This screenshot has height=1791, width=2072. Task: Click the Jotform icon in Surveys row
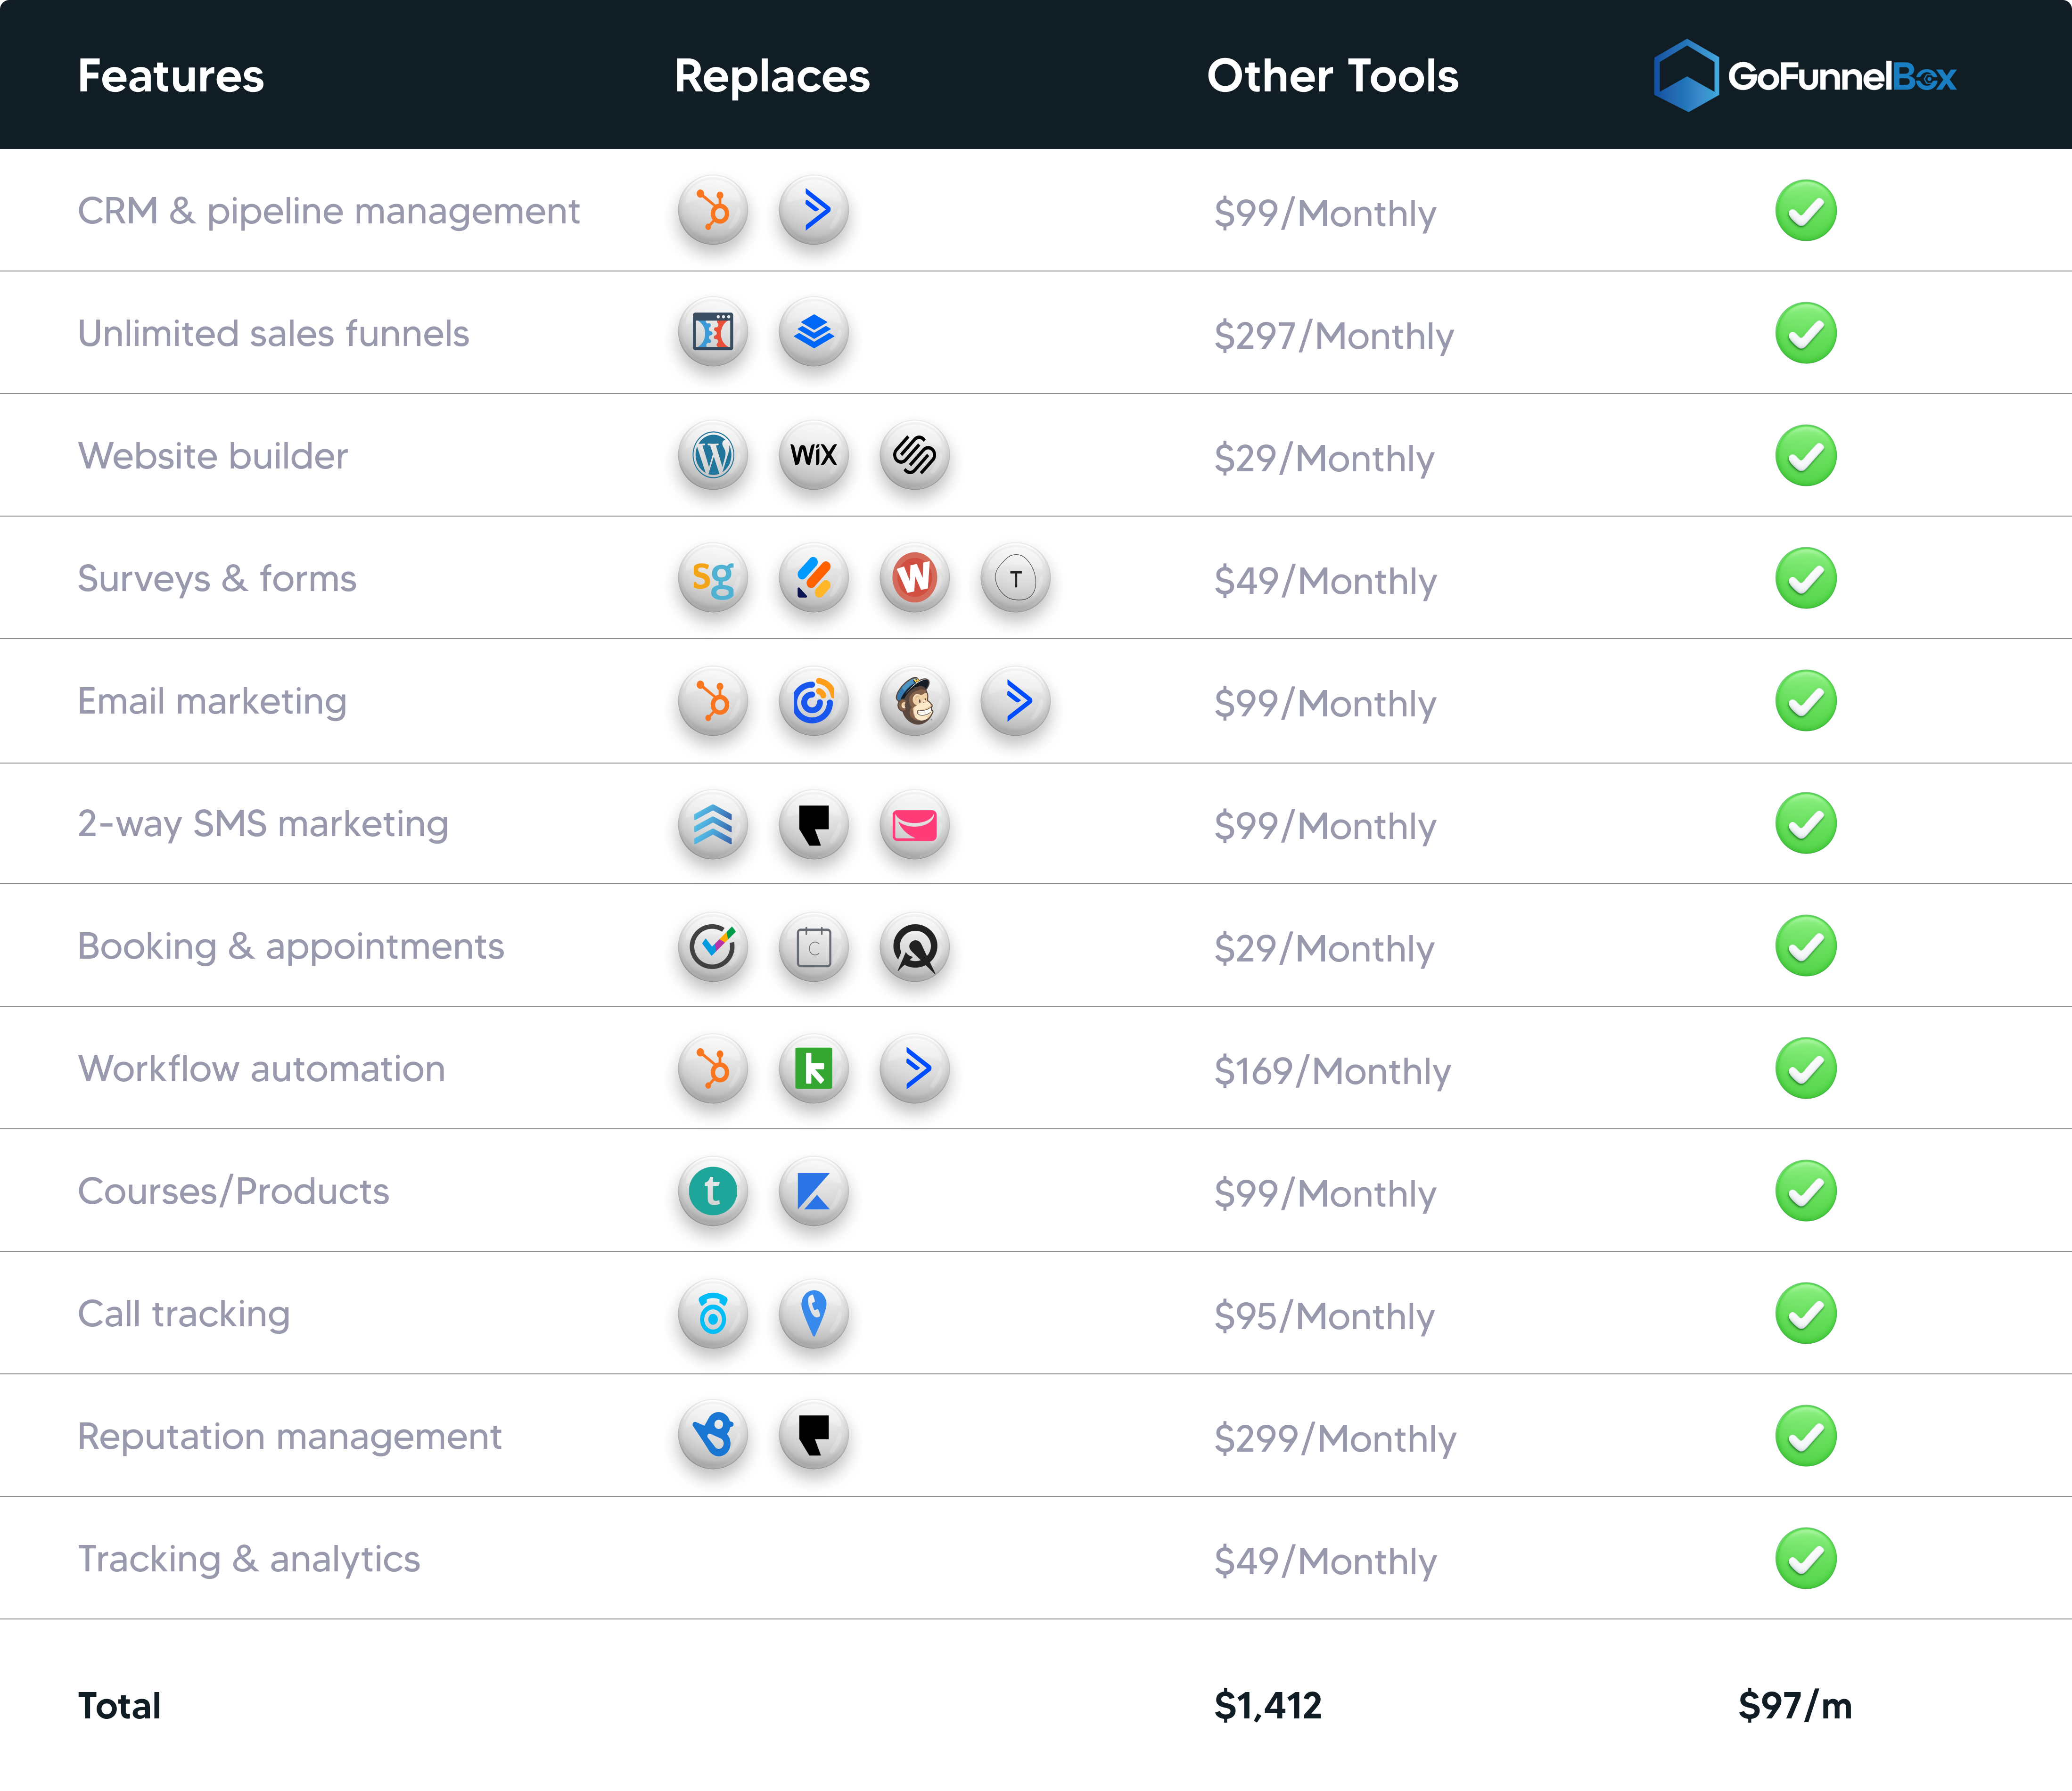coord(814,578)
